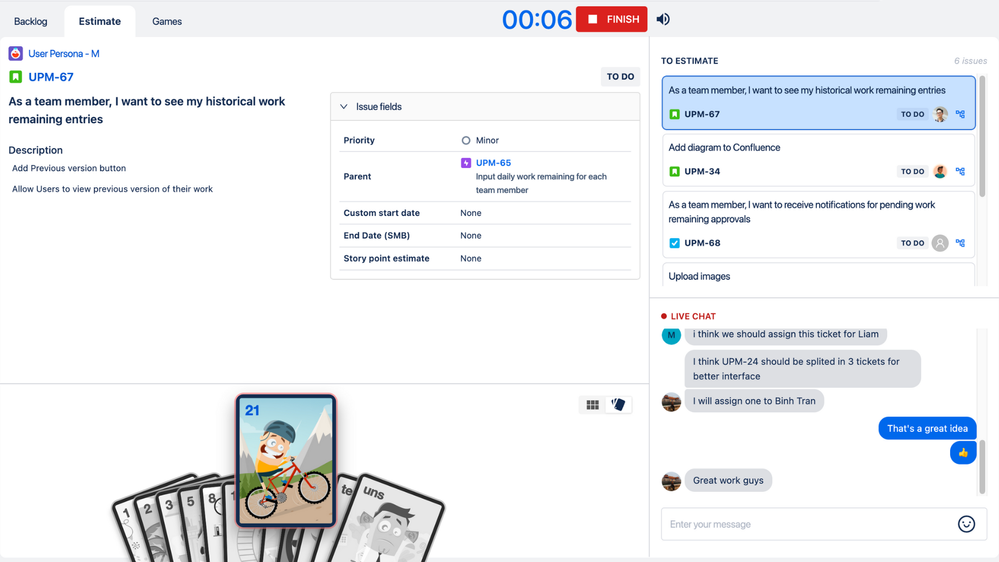
Task: Click 'Add Previous version button' description line
Action: (x=69, y=168)
